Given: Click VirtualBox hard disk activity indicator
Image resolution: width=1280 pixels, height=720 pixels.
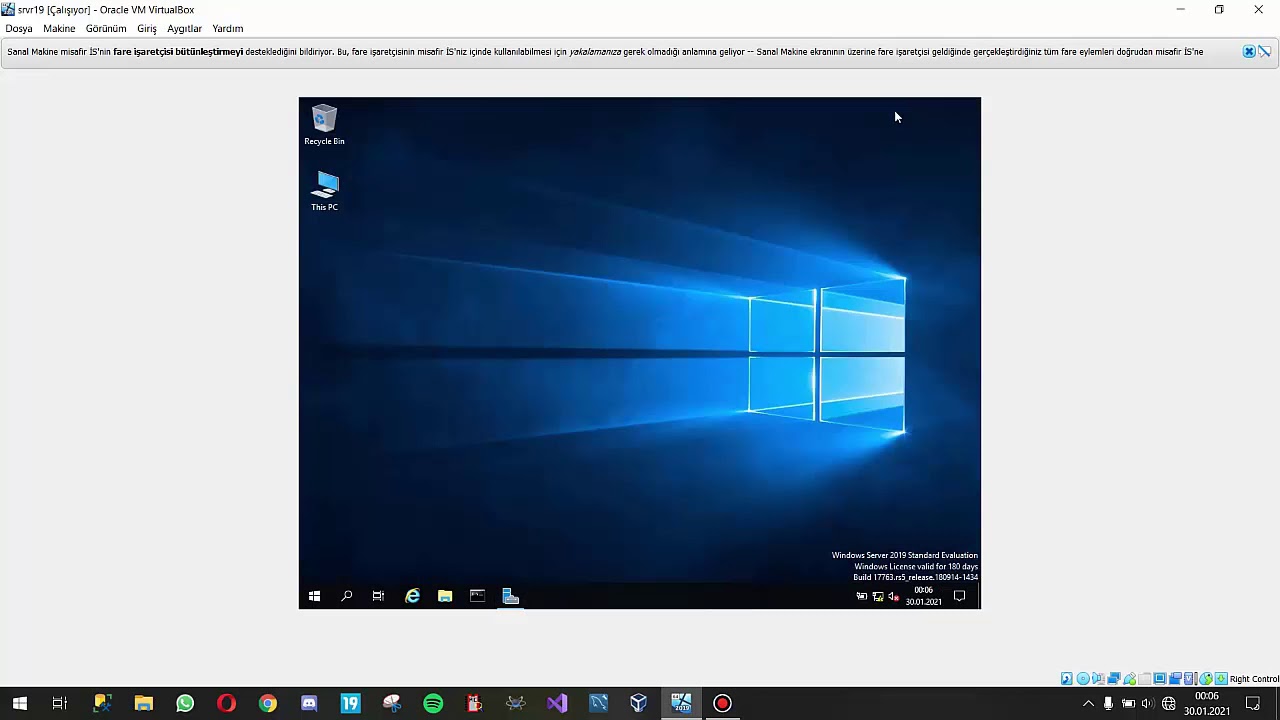Looking at the screenshot, I should click(x=1067, y=679).
